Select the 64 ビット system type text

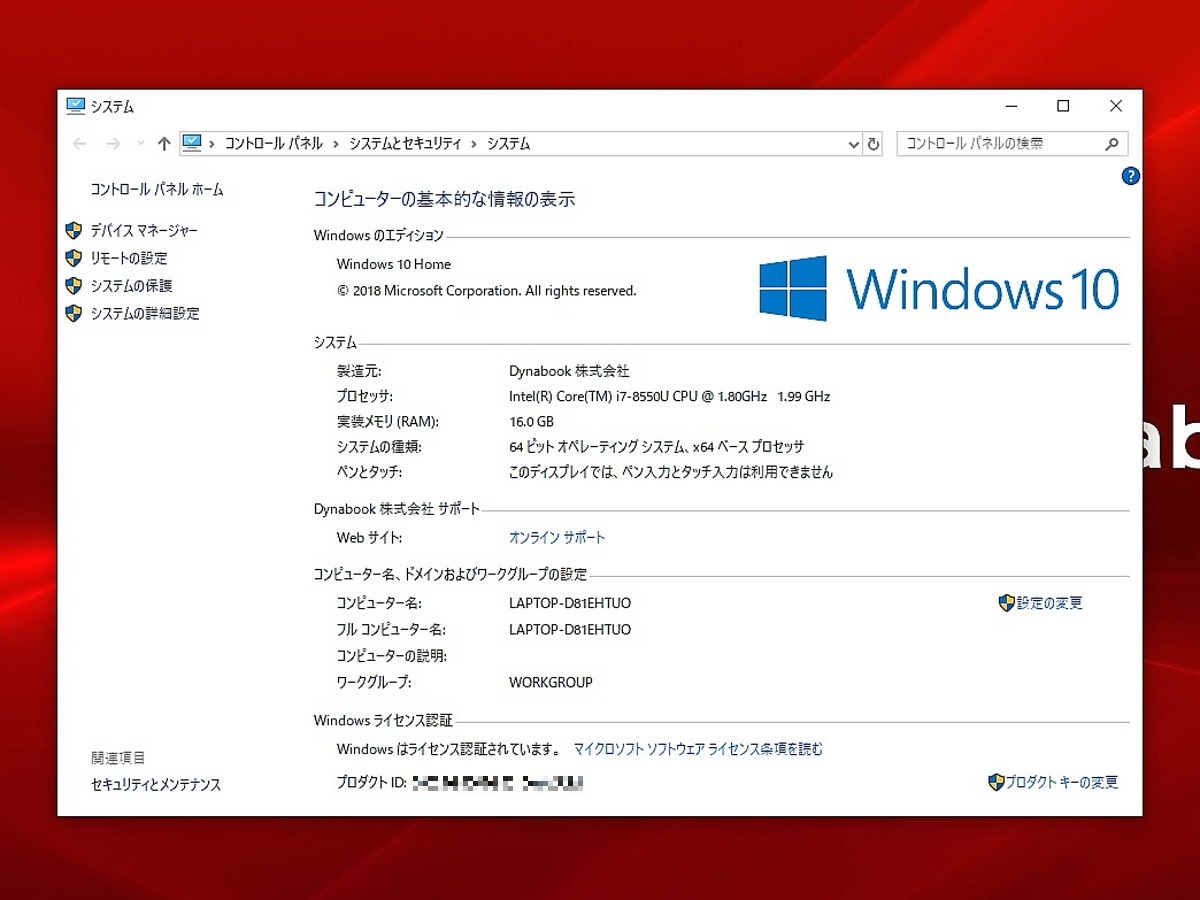pyautogui.click(x=657, y=447)
